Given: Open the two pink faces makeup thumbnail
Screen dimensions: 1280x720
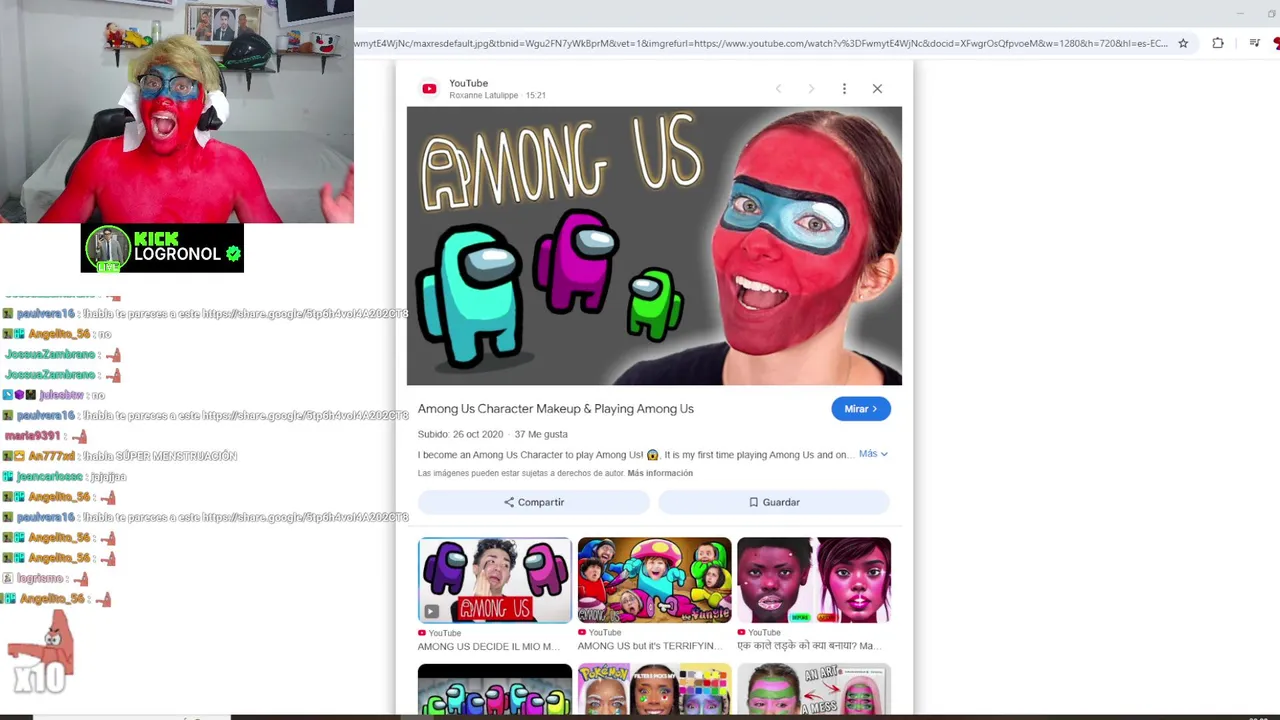Looking at the screenshot, I should click(x=814, y=580).
